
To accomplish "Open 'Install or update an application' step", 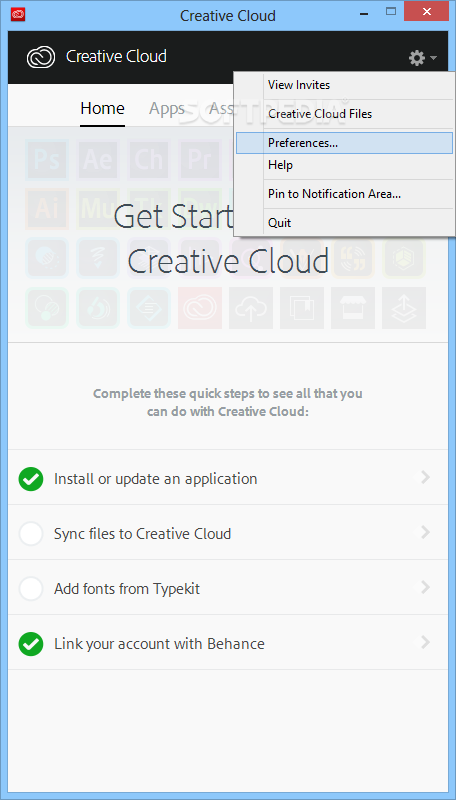I will point(228,478).
